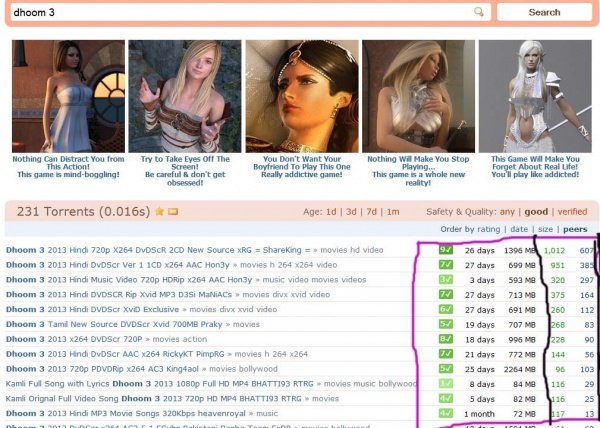Filter torrents by age 1d
600x428 pixels.
point(331,212)
